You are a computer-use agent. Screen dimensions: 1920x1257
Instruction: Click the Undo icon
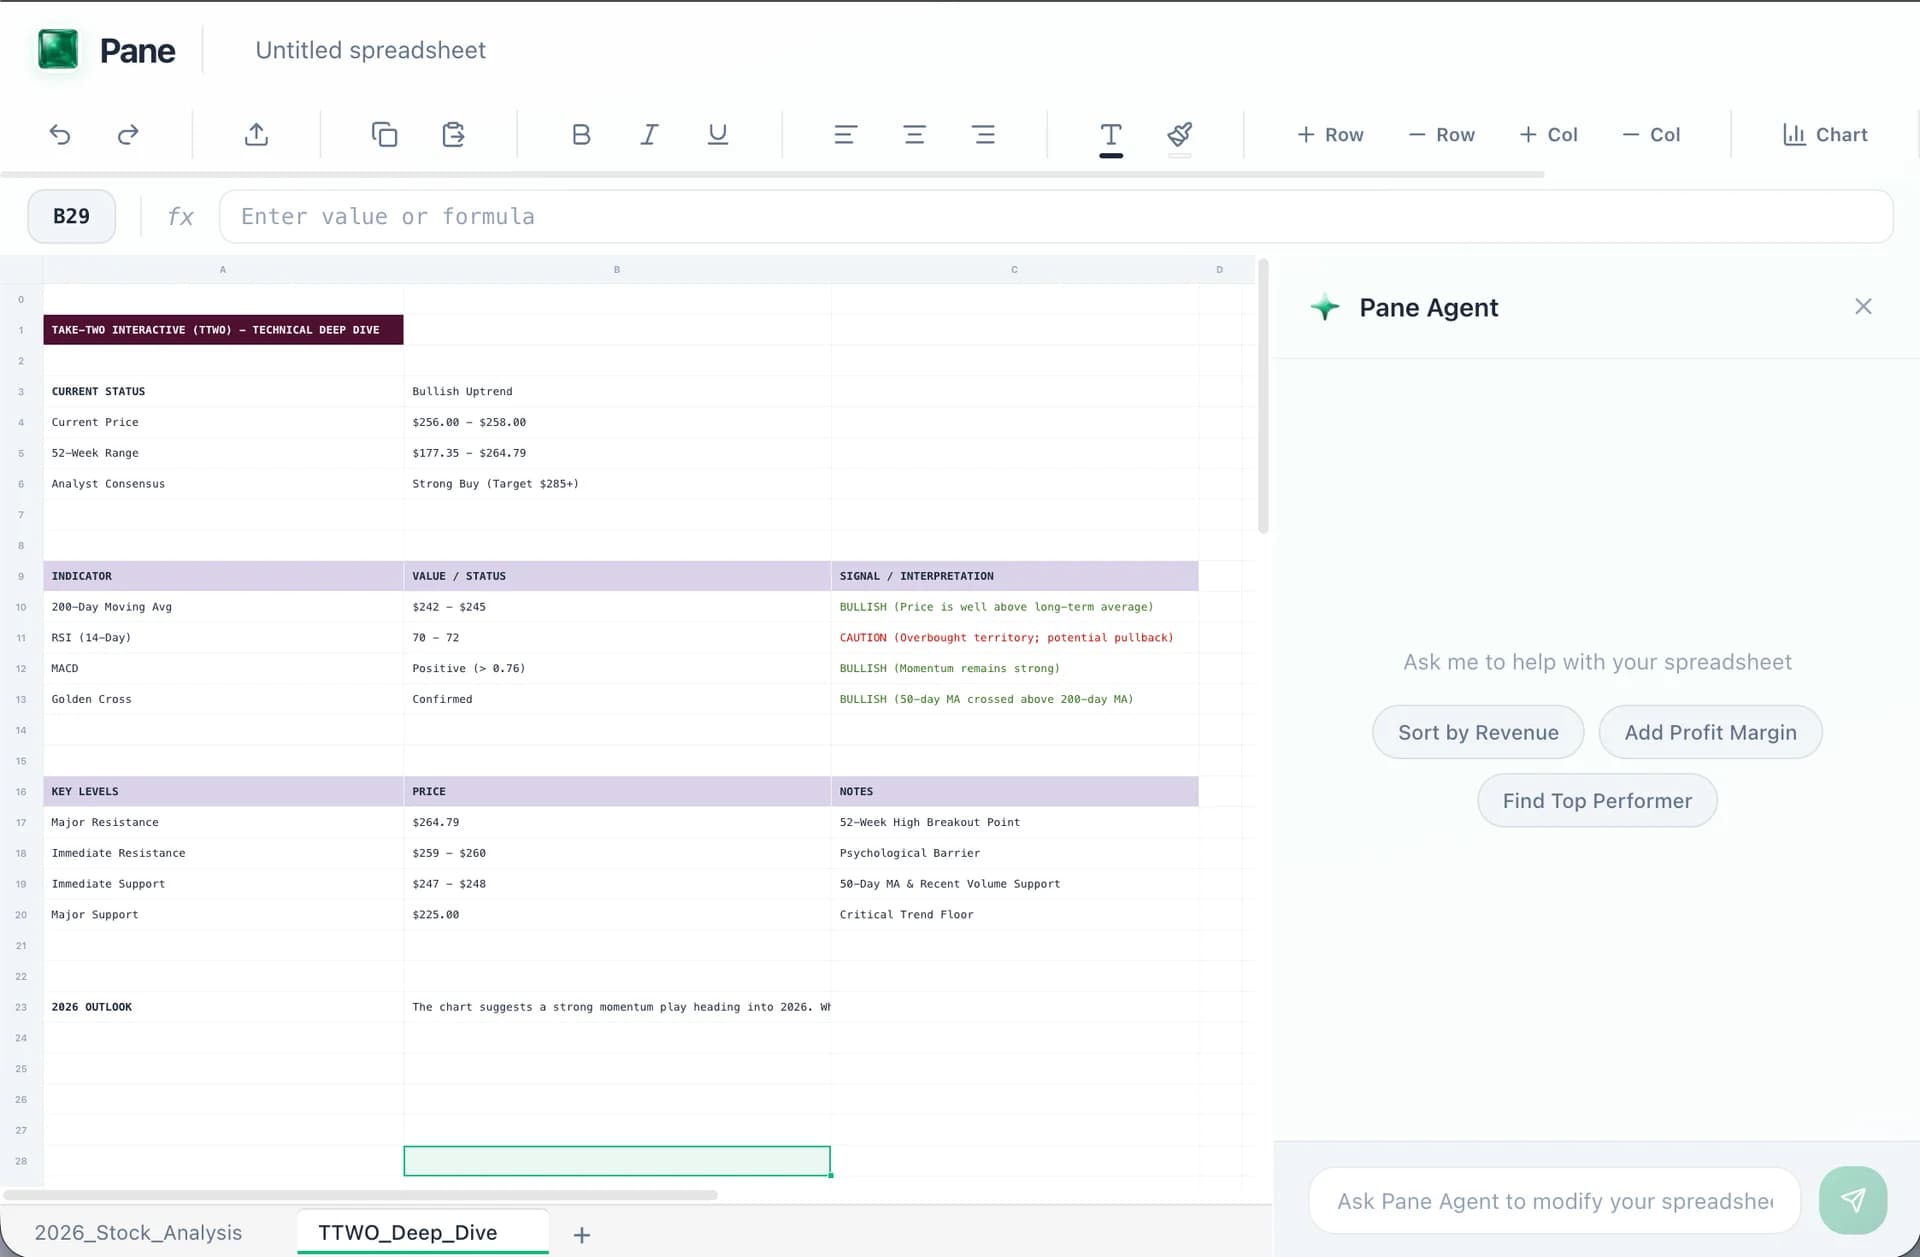pos(60,135)
